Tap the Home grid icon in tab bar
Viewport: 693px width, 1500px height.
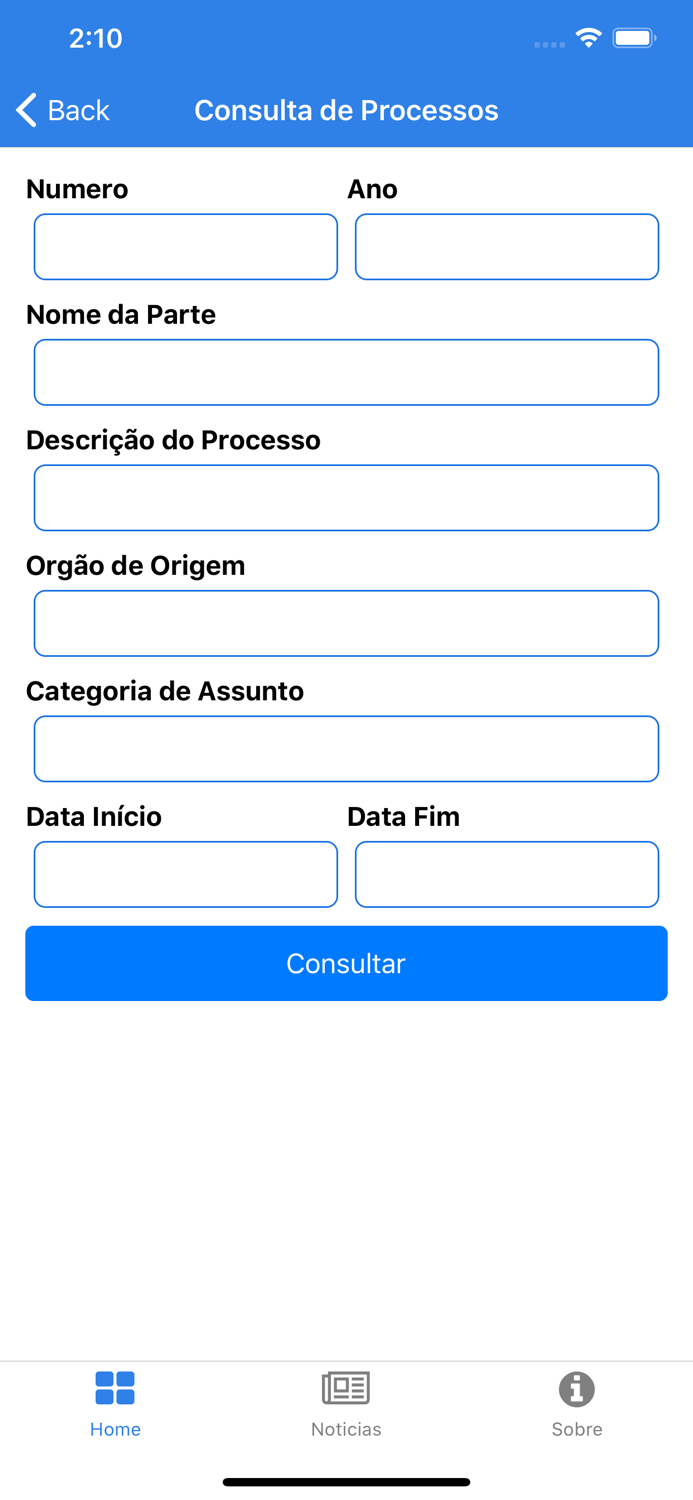(115, 1387)
